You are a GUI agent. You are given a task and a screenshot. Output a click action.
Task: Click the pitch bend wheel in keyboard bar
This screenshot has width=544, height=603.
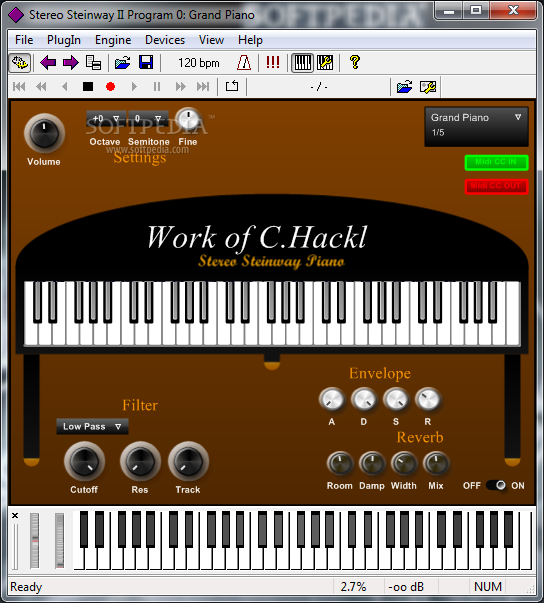click(35, 540)
